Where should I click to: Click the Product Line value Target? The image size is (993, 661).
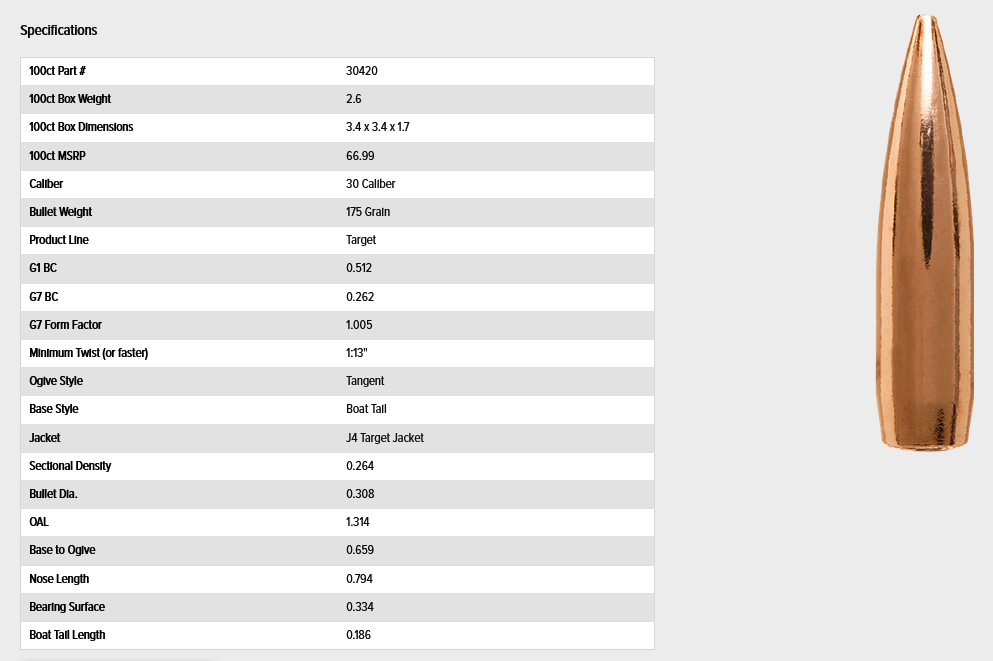361,240
